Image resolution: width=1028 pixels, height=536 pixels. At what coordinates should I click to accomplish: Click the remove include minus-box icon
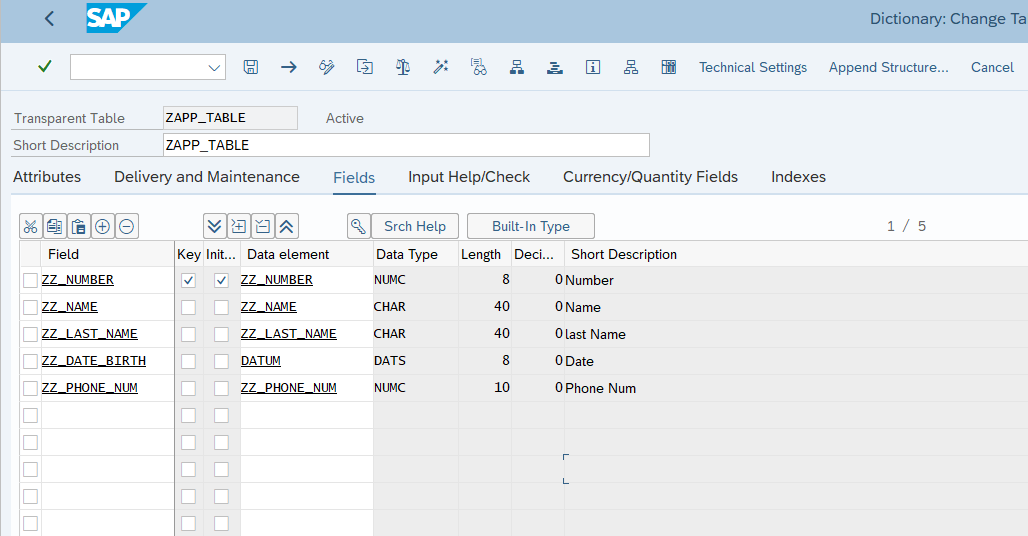coord(262,227)
